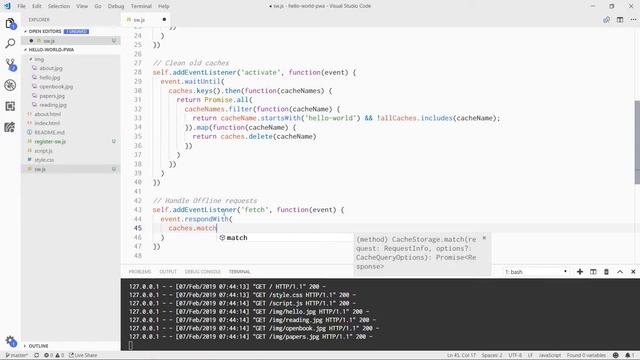This screenshot has width=640, height=360.
Task: Accept the match autocomplete suggestion
Action: tap(284, 238)
